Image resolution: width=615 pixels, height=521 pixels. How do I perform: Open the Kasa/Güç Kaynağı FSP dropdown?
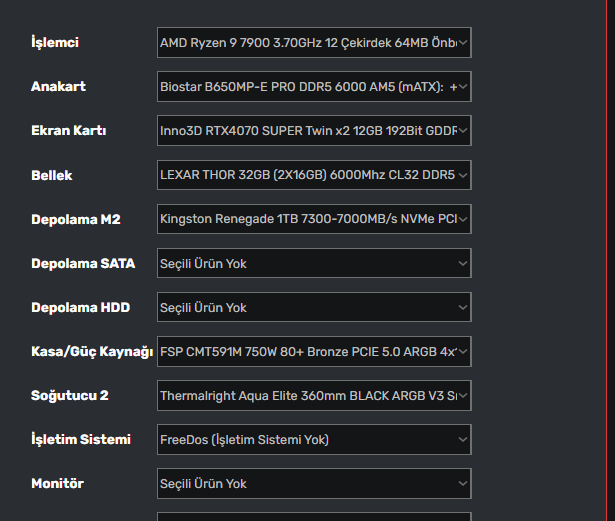(x=313, y=351)
